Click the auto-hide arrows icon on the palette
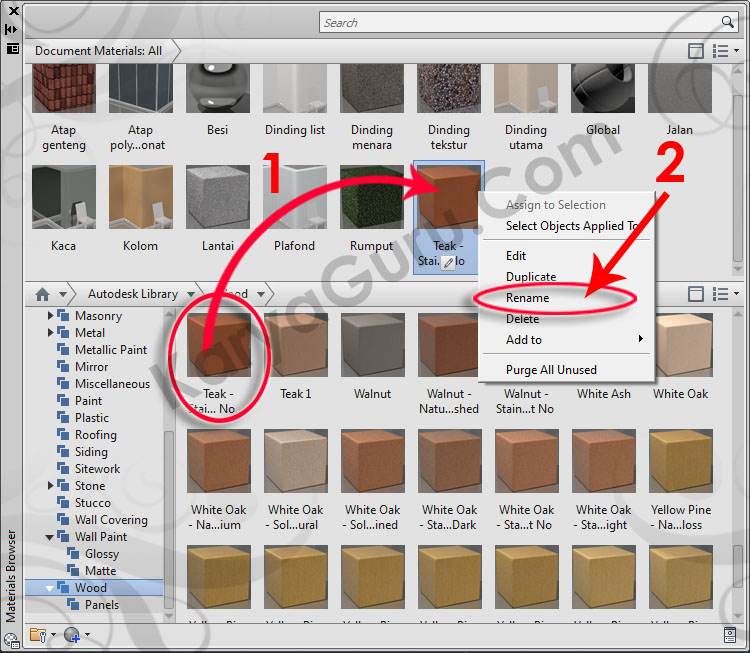750x653 pixels. point(12,29)
